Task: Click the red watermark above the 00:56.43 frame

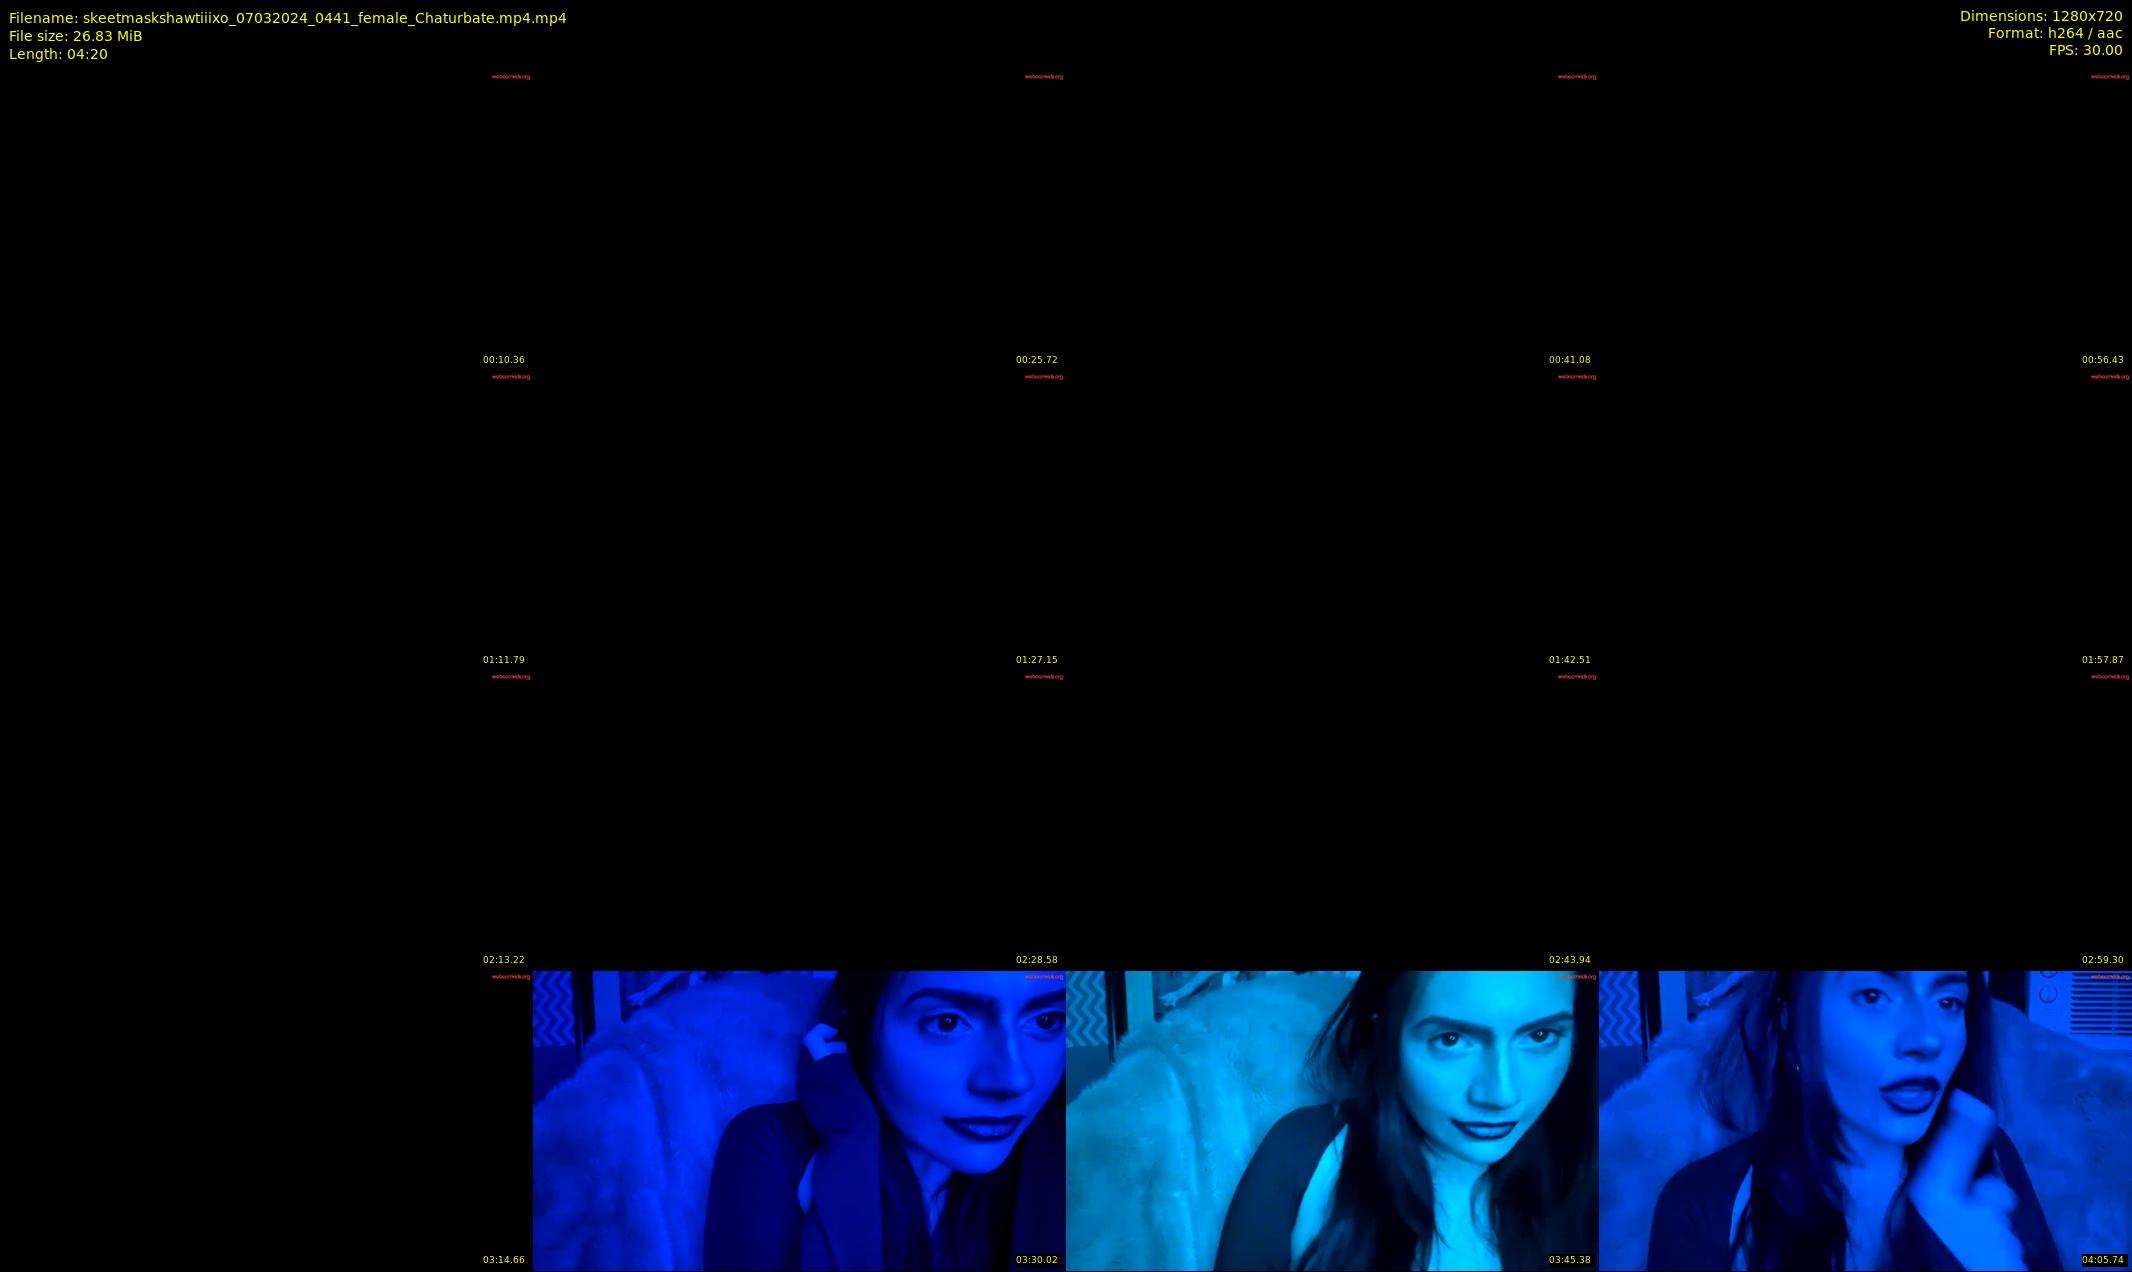Action: (2109, 77)
